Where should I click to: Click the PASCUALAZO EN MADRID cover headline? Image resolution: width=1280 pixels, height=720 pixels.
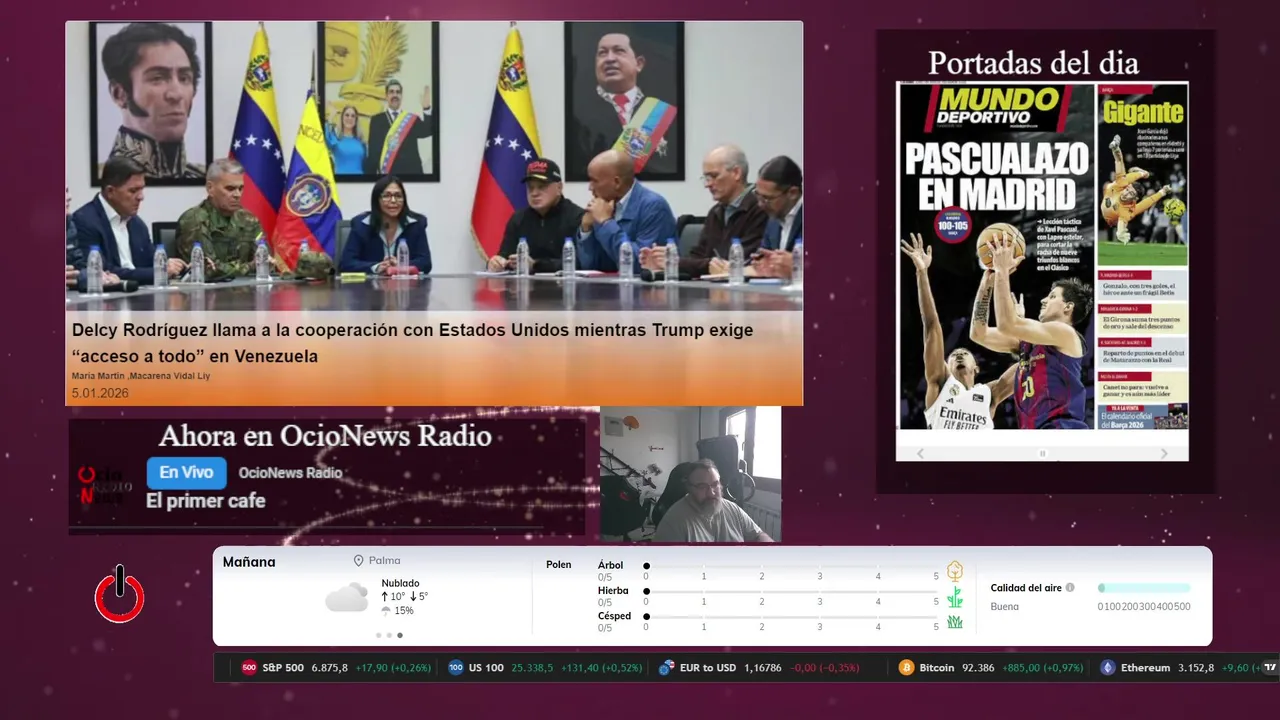click(997, 176)
